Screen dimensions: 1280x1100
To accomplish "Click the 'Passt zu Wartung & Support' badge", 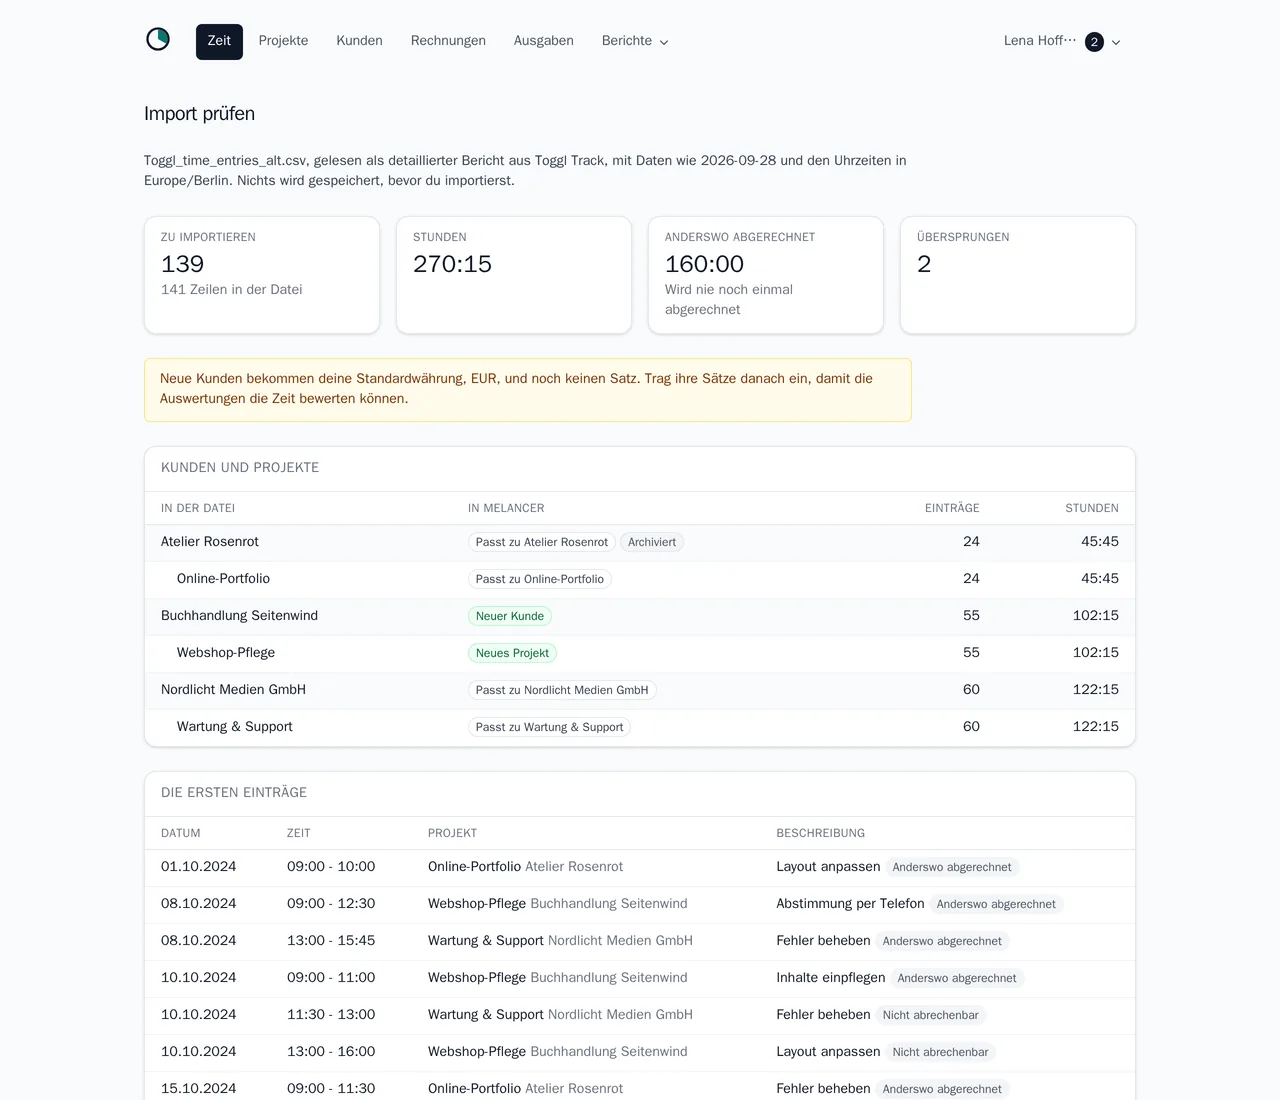I will tap(549, 727).
